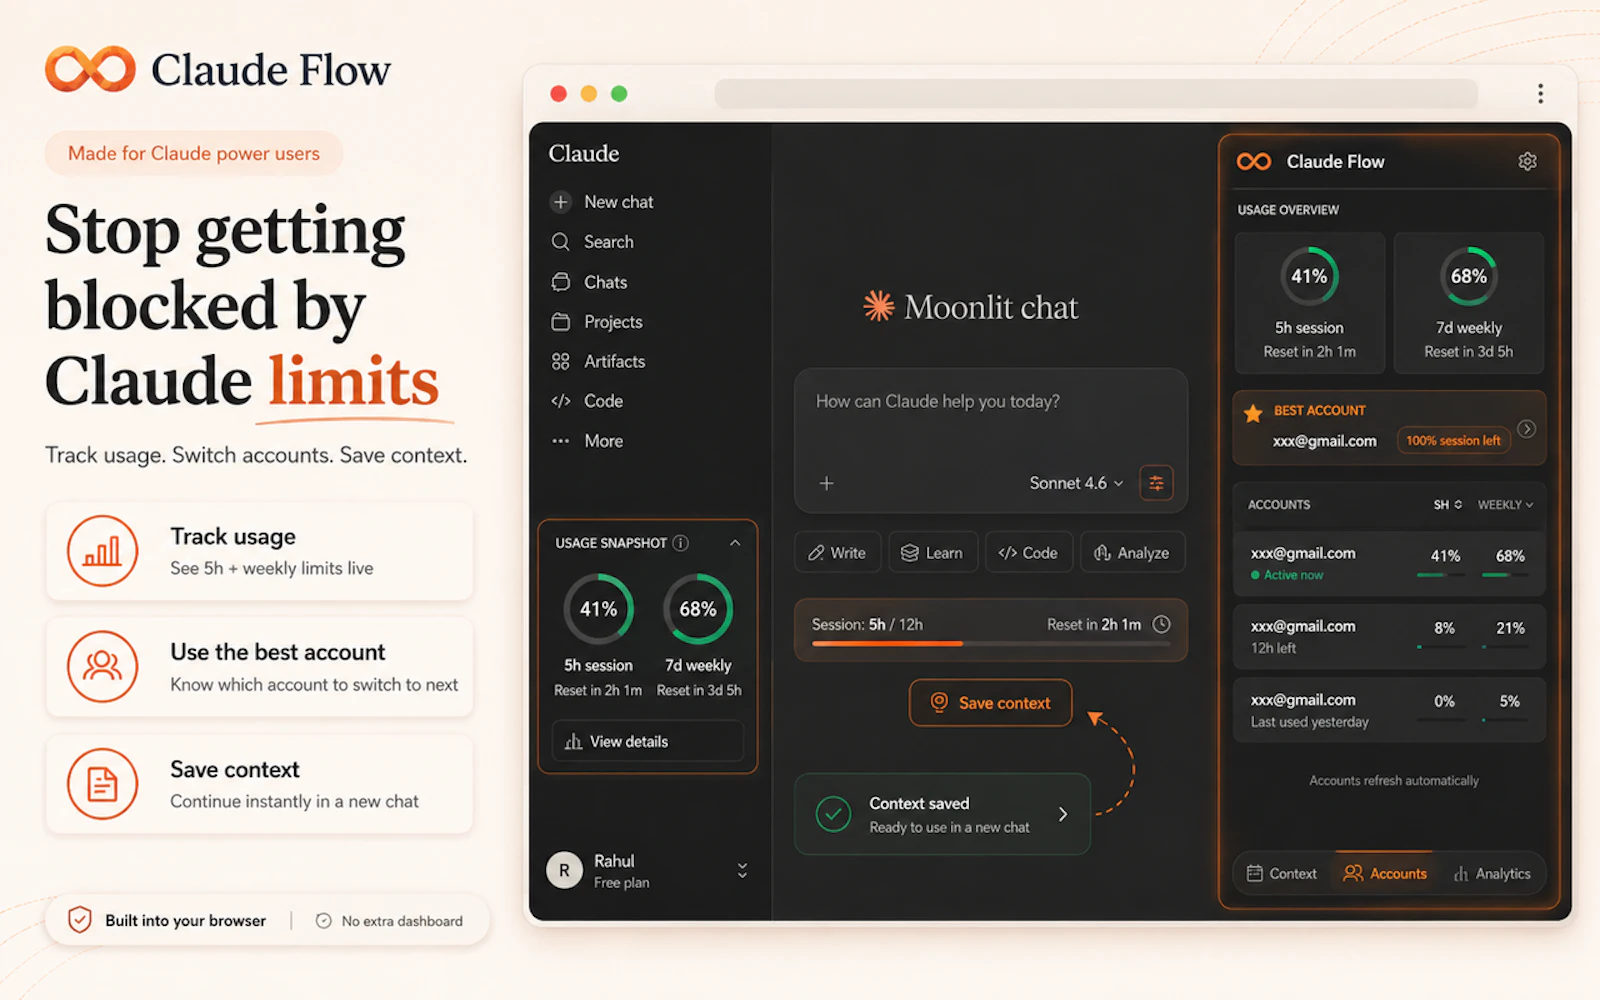Click the Claude Flow infinity logo in the panel header
Image resolution: width=1600 pixels, height=1000 pixels.
pos(1254,162)
